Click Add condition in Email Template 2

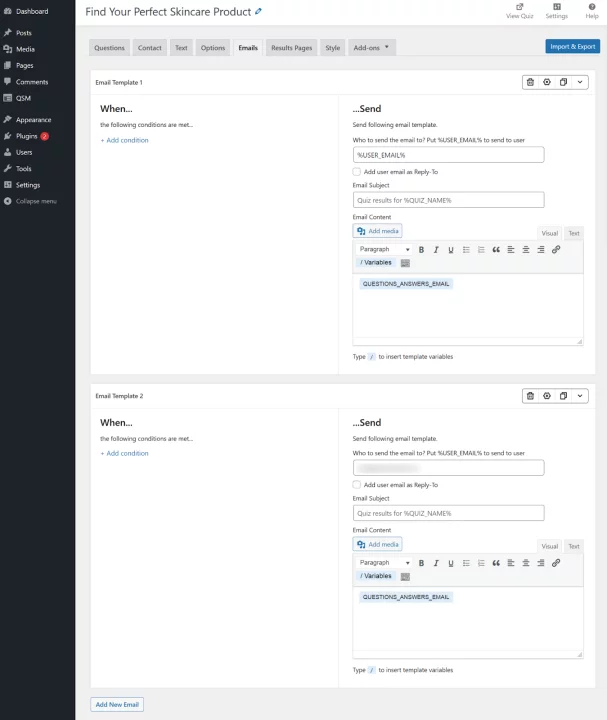coord(124,453)
